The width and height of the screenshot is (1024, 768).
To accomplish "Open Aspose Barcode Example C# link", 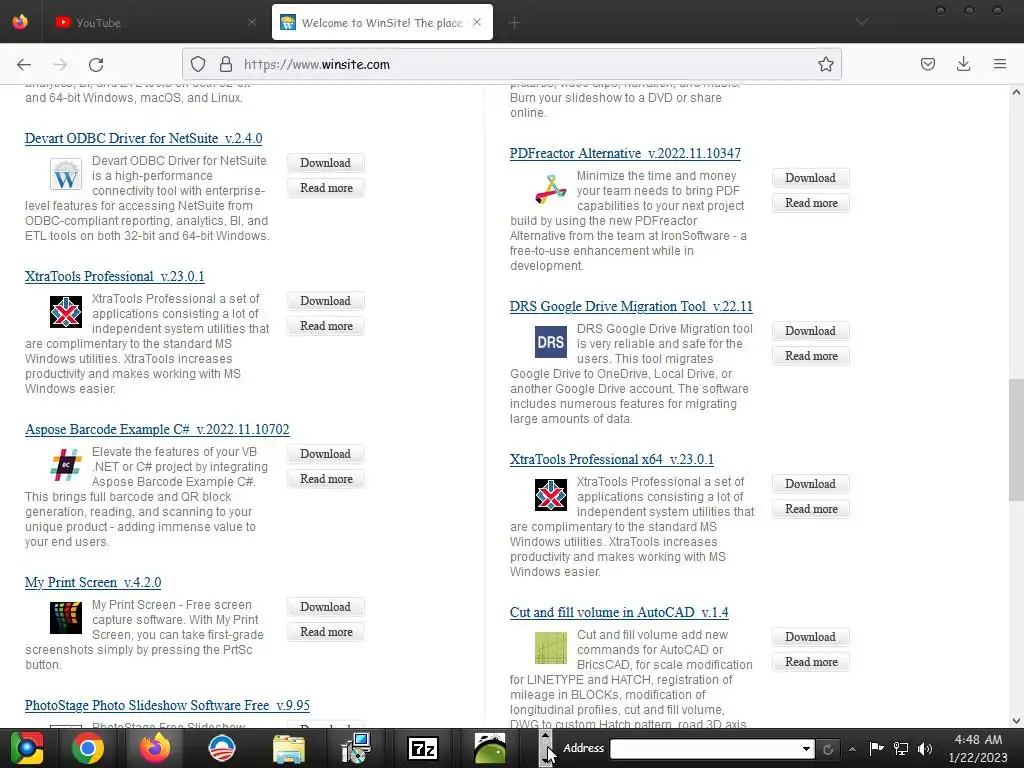I will point(157,429).
